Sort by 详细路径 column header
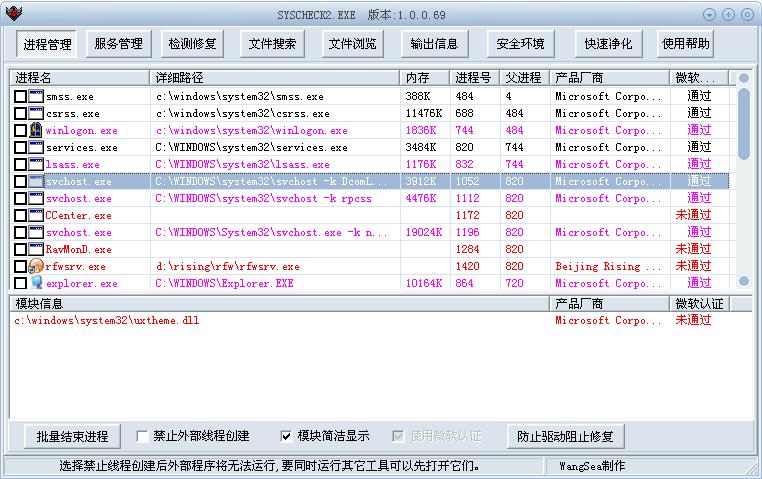Image resolution: width=762 pixels, height=479 pixels. pos(275,78)
